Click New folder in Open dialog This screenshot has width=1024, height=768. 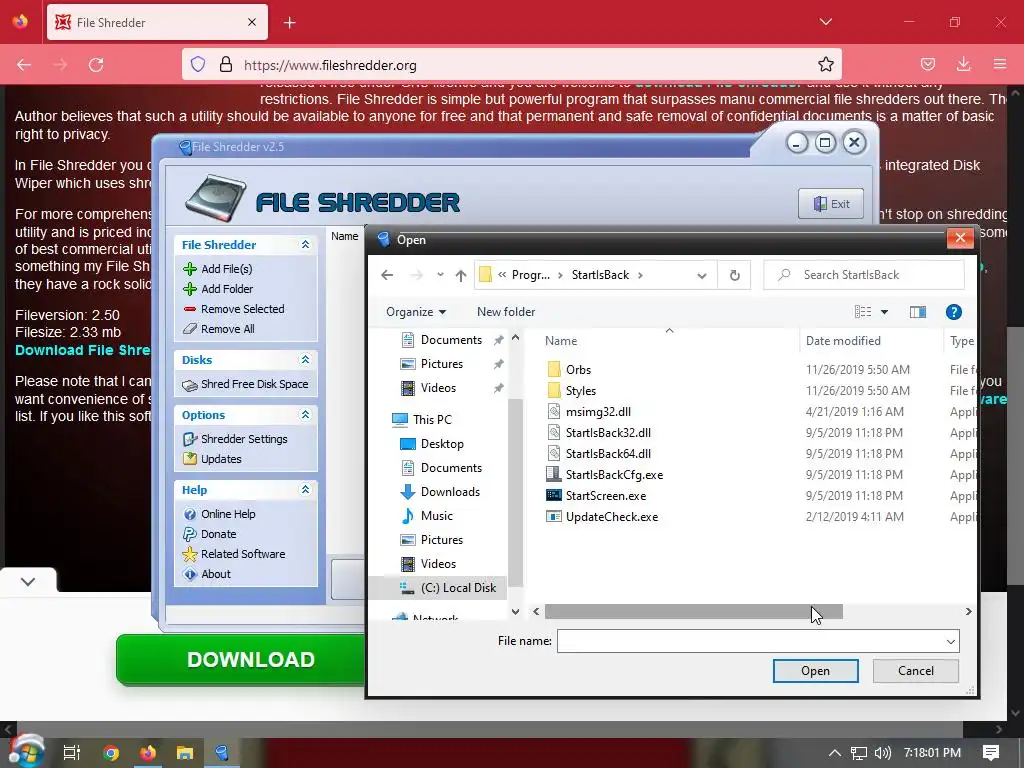click(505, 312)
